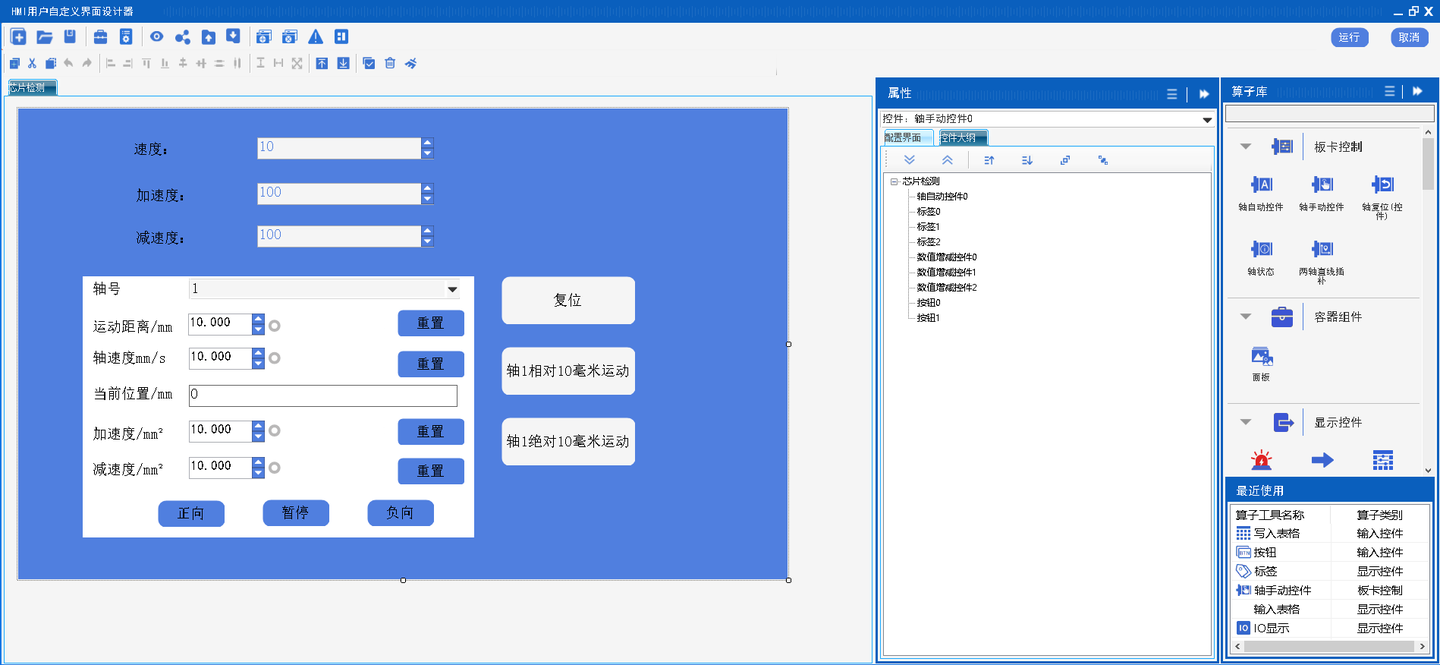Click the share nodes icon in toolbar
Screen dimensions: 1440x665
[x=182, y=37]
